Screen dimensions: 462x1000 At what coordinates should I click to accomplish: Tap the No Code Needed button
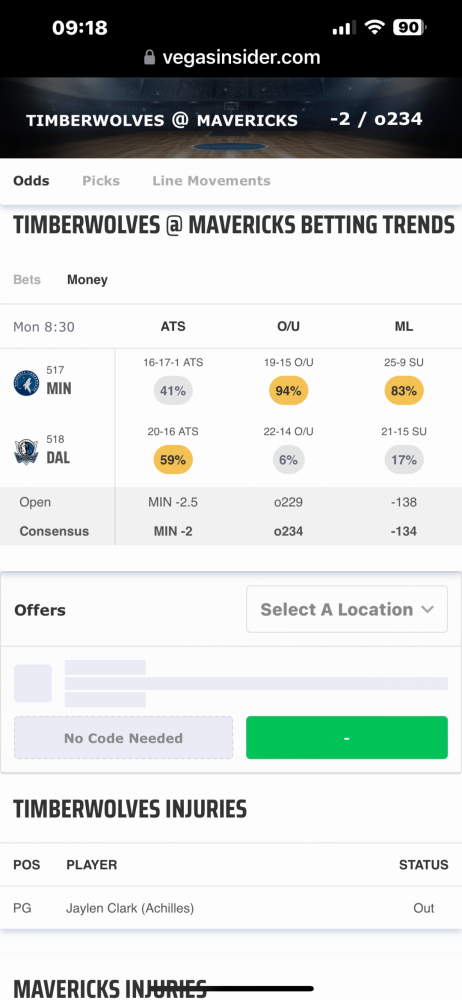pyautogui.click(x=123, y=738)
